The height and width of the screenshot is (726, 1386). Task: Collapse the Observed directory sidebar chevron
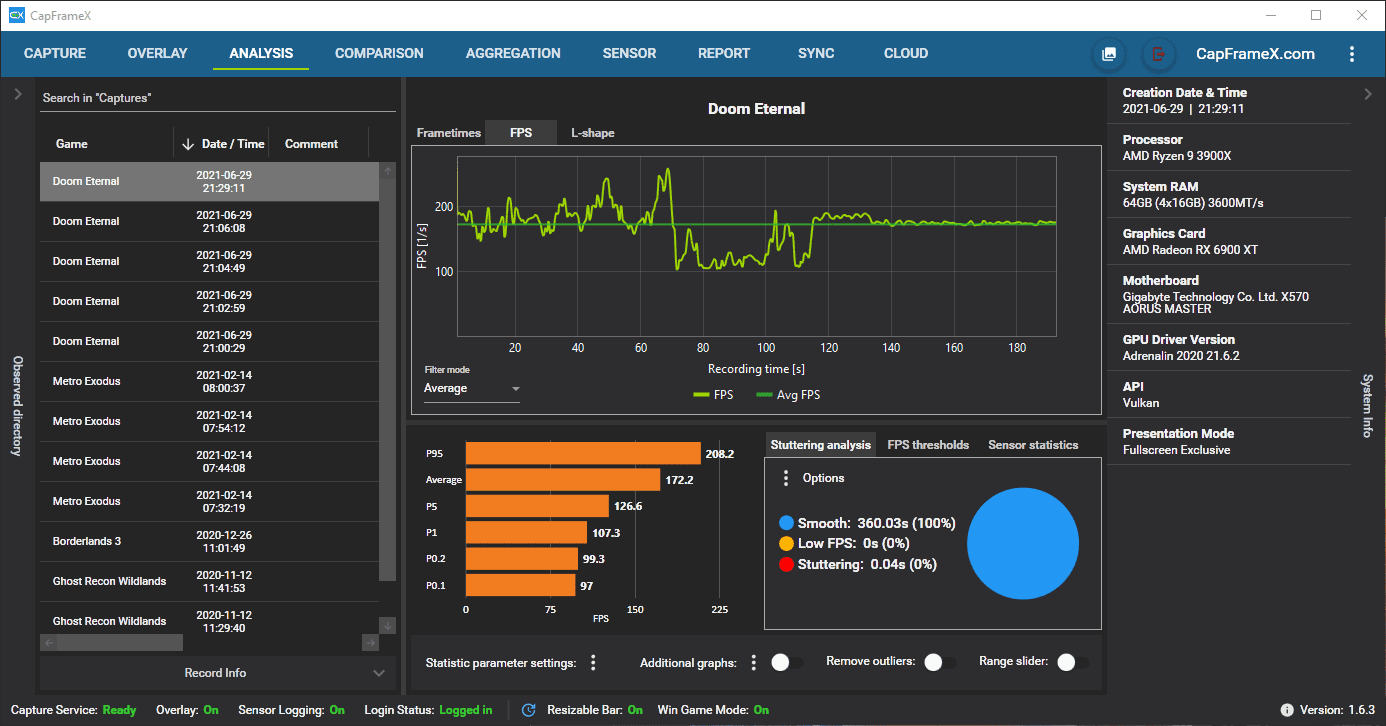(17, 94)
